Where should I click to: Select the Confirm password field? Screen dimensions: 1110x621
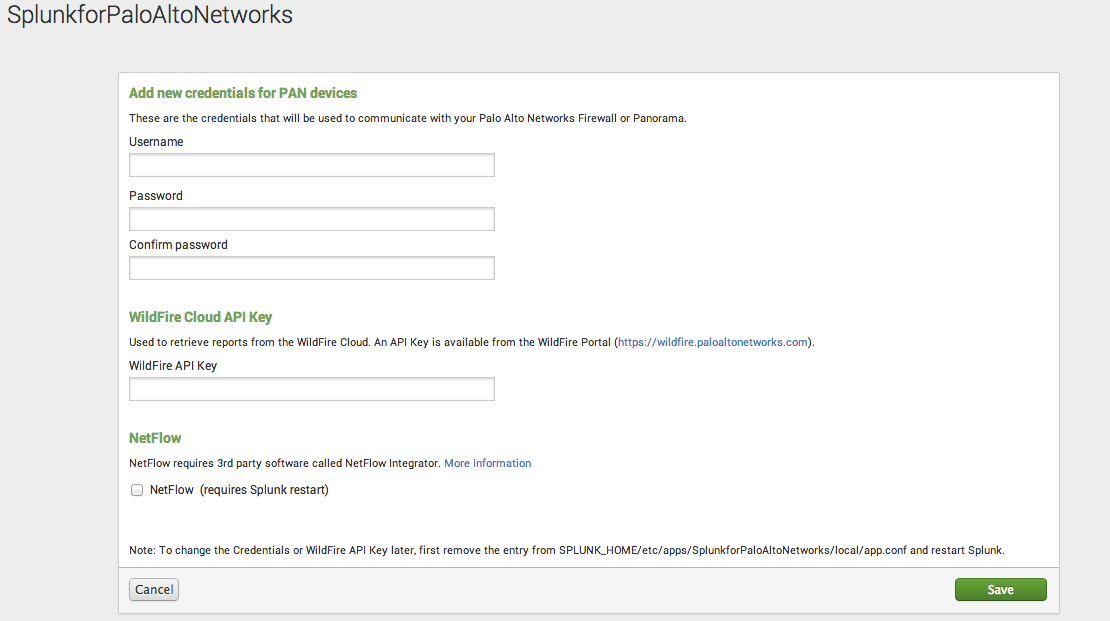(310, 267)
